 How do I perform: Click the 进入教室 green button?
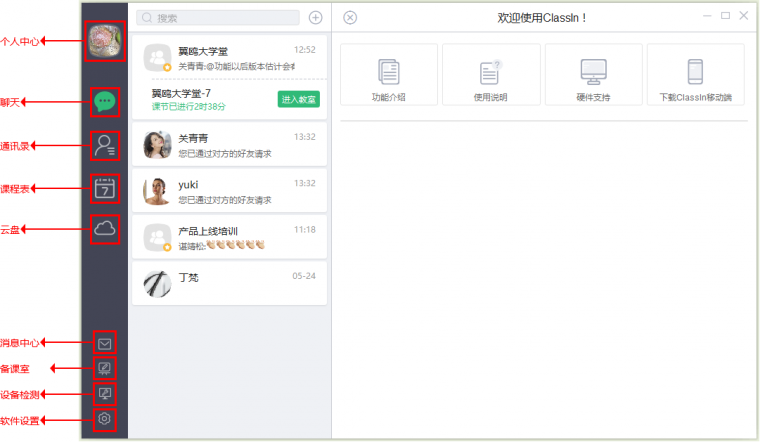(x=298, y=98)
